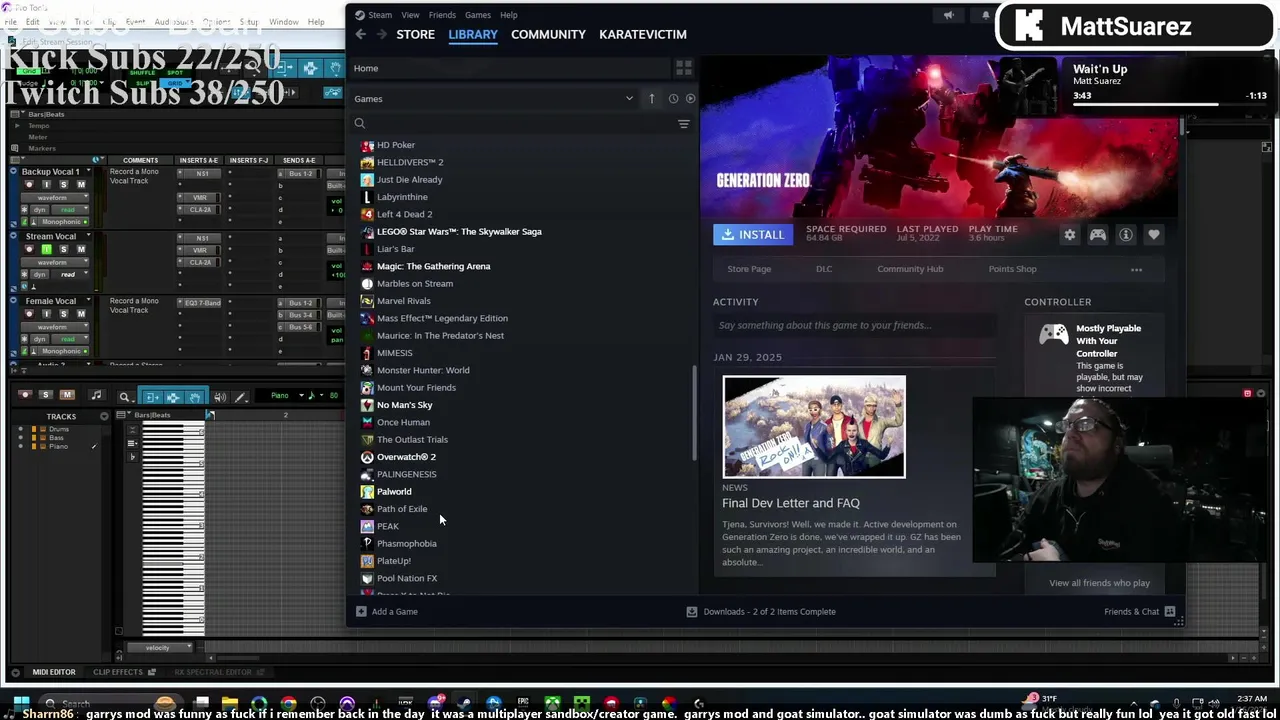The height and width of the screenshot is (720, 1280).
Task: Open the velocity lane dropdown in MIDI editor
Action: (x=158, y=647)
